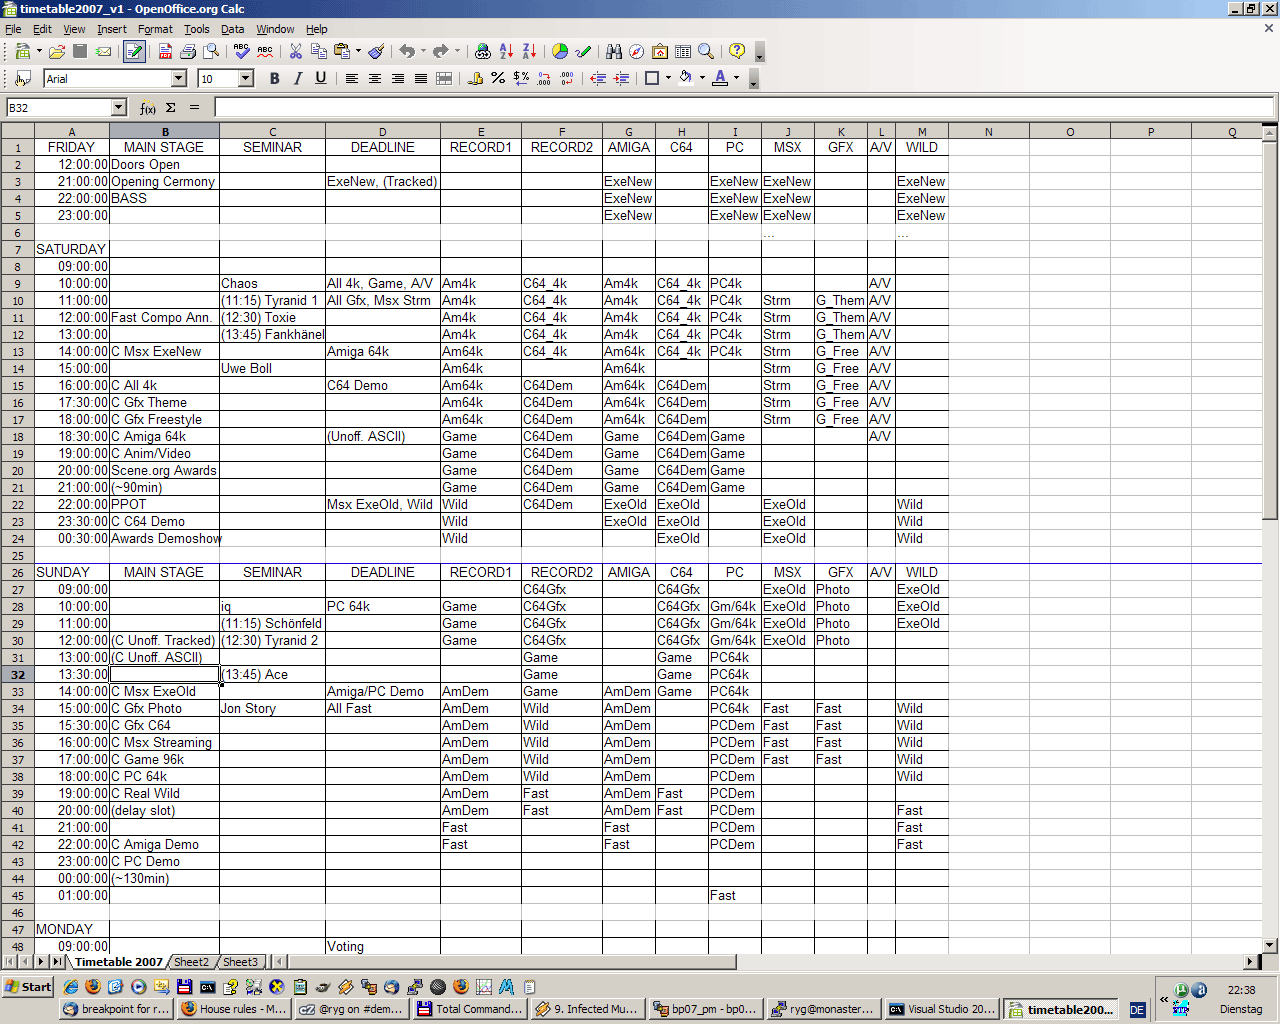Open Page Preview
The height and width of the screenshot is (1024, 1280).
click(211, 51)
